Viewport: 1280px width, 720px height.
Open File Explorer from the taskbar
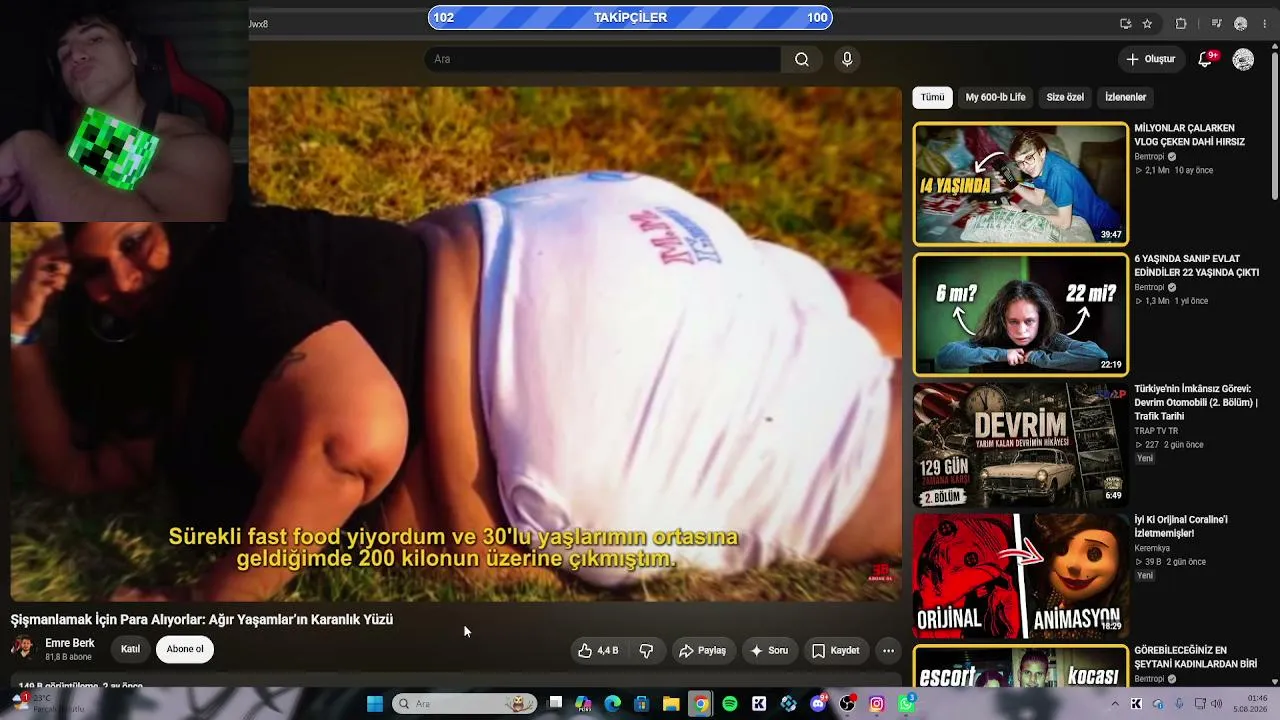coord(671,704)
